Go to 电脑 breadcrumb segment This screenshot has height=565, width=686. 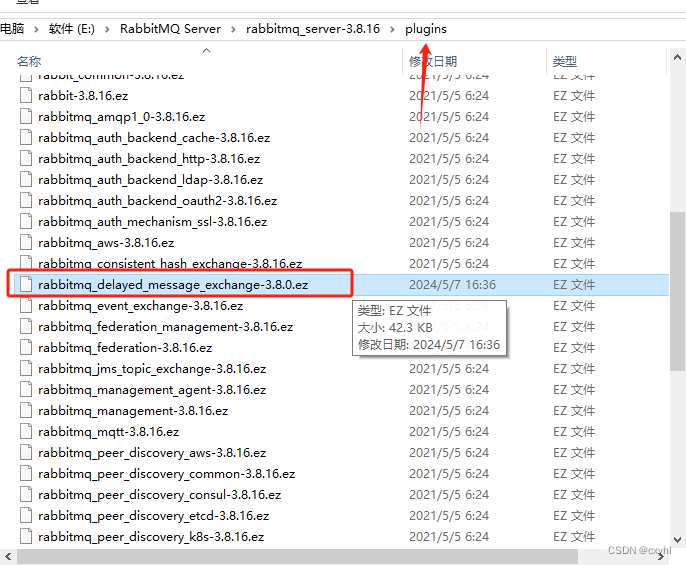tap(12, 29)
